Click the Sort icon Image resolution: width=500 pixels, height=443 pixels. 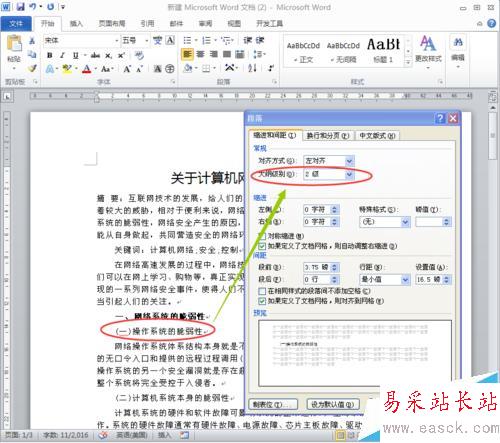(252, 68)
